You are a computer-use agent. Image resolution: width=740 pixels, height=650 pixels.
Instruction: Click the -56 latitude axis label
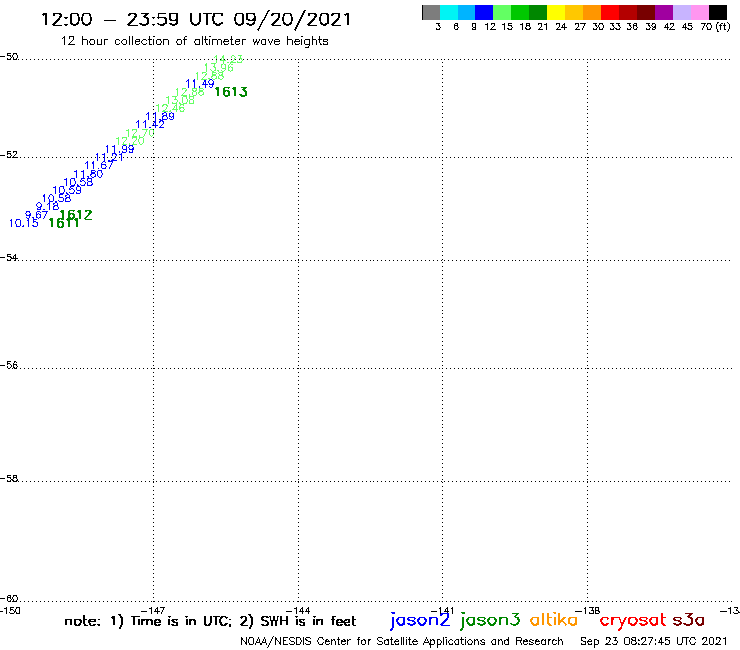pyautogui.click(x=9, y=365)
